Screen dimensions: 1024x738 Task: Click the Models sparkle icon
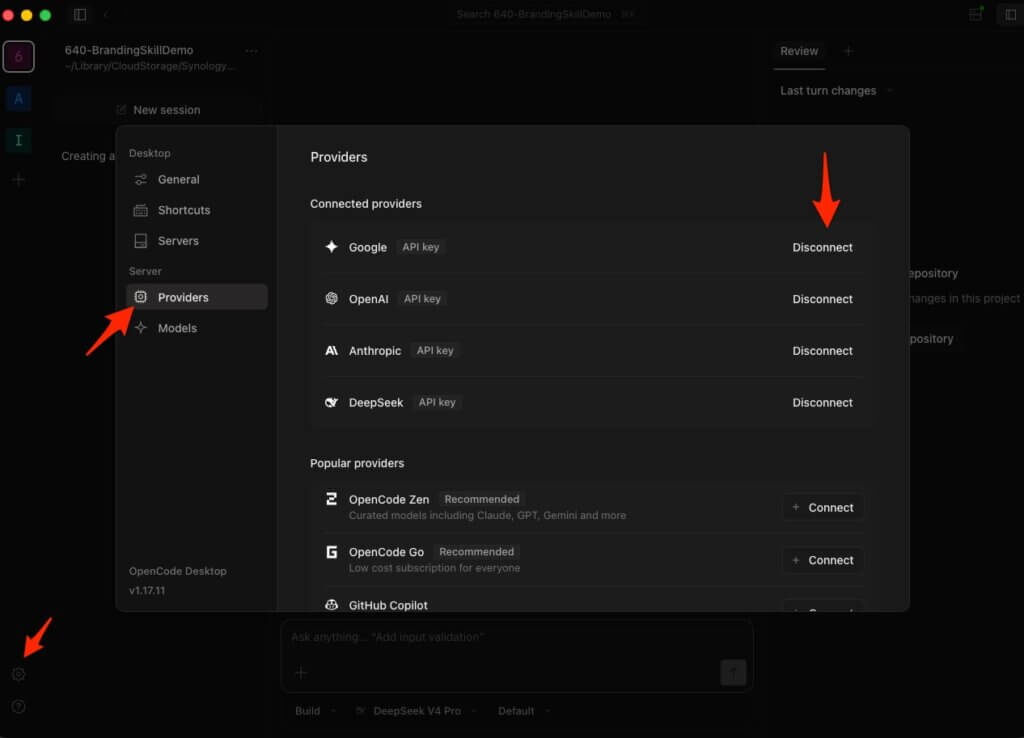coord(140,328)
